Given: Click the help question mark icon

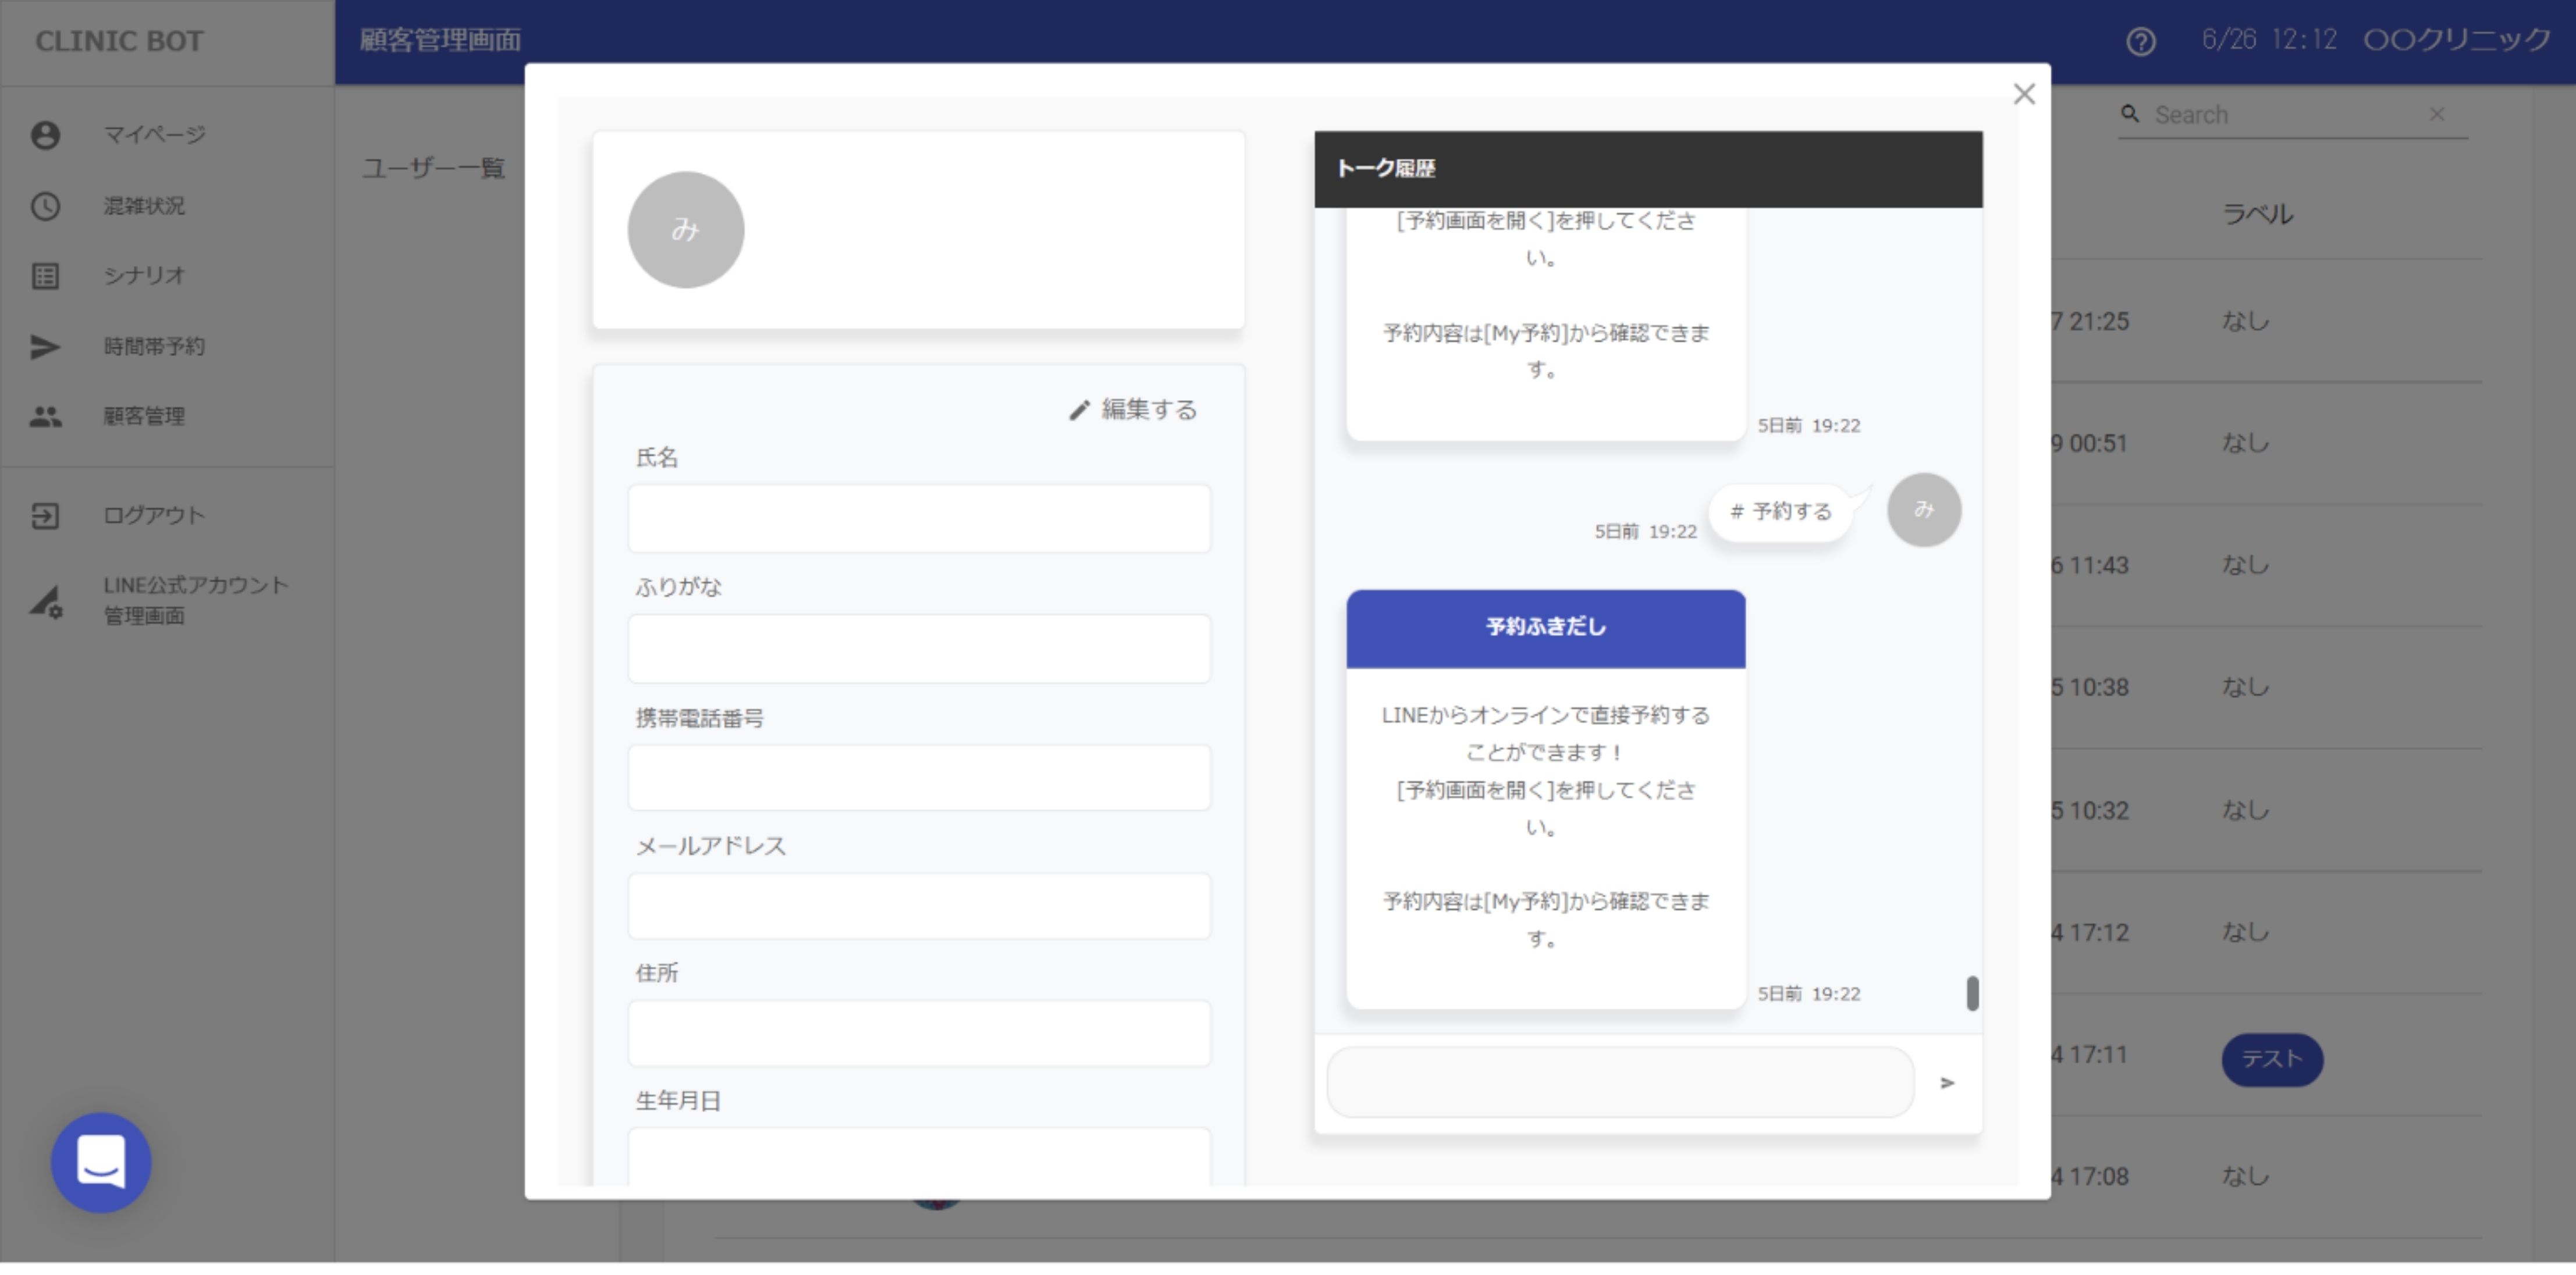Looking at the screenshot, I should (2140, 42).
